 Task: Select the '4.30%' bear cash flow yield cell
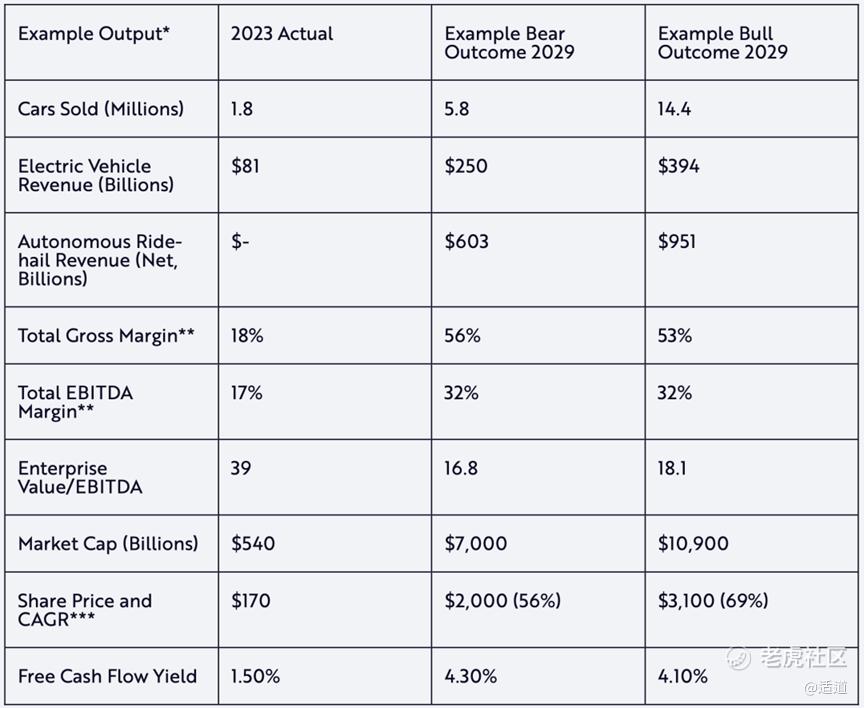coord(470,676)
